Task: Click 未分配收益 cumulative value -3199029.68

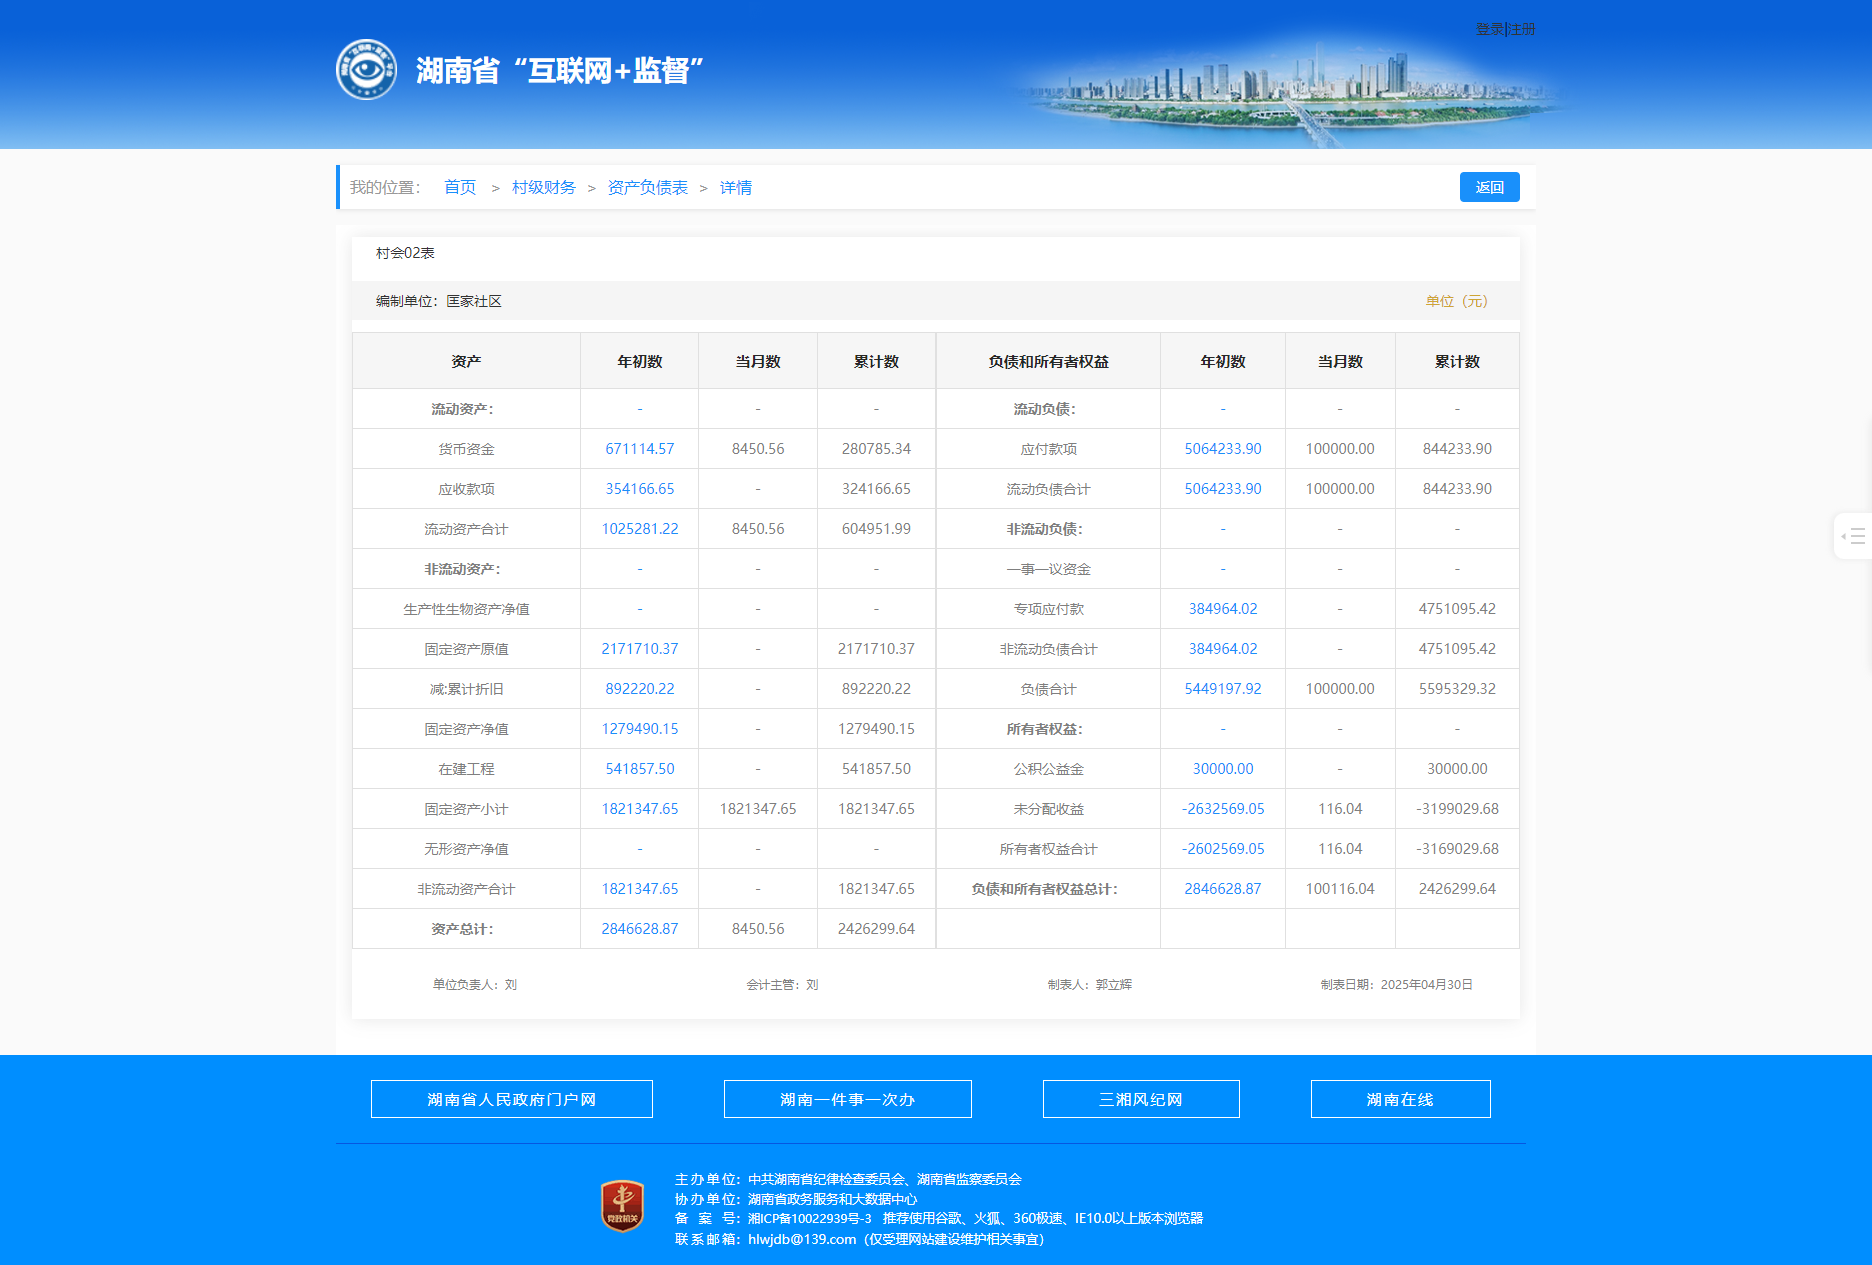Action: point(1457,809)
